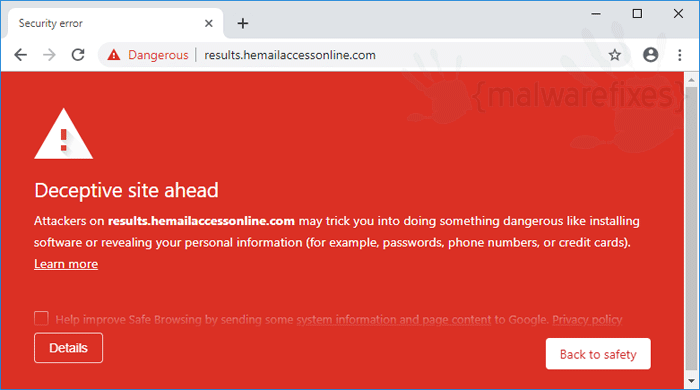Enable the Help improve Safe Browsing checkbox
Screen dimensions: 700x390
(41, 318)
